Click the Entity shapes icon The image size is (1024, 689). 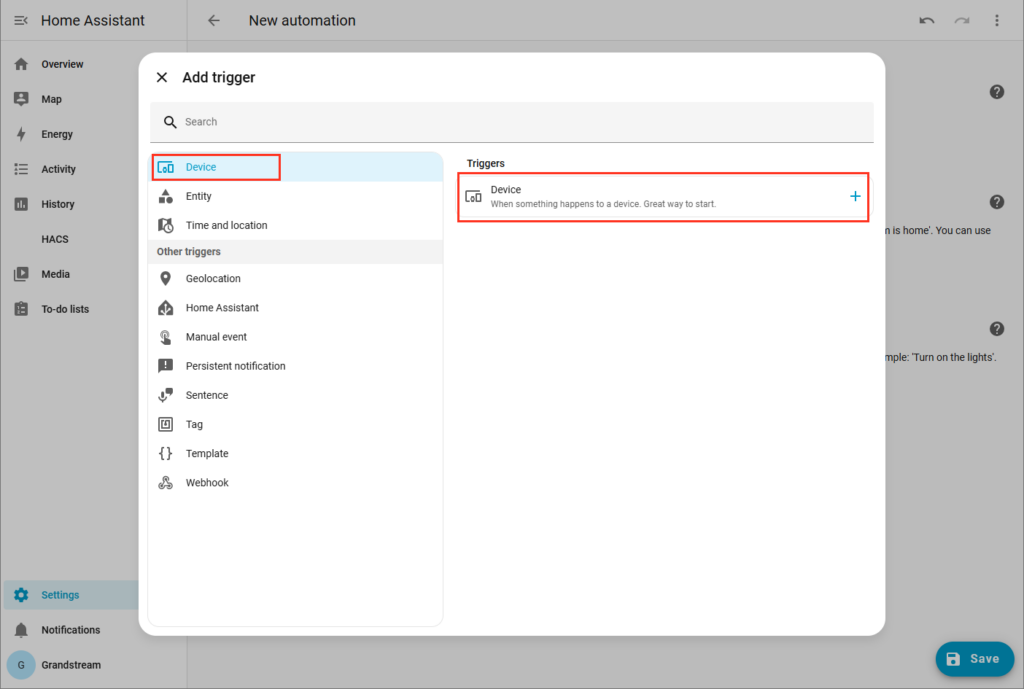(166, 196)
